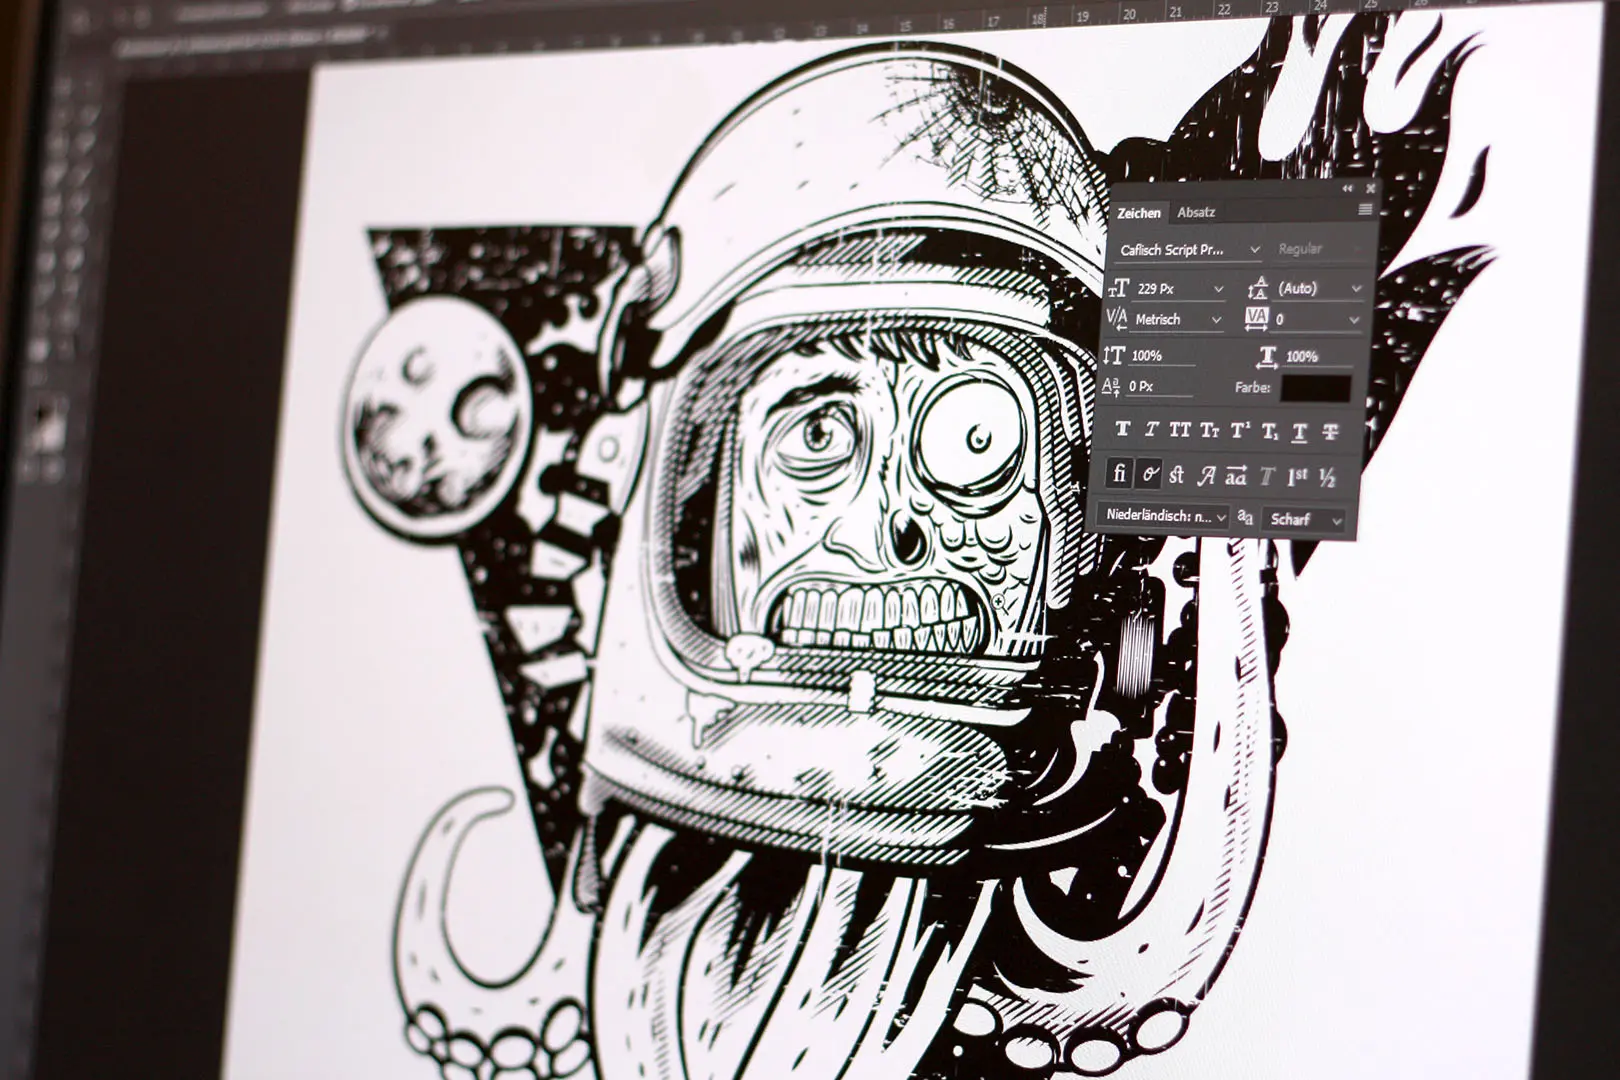Click the Farbe text color swatch
Image resolution: width=1620 pixels, height=1080 pixels.
1315,389
